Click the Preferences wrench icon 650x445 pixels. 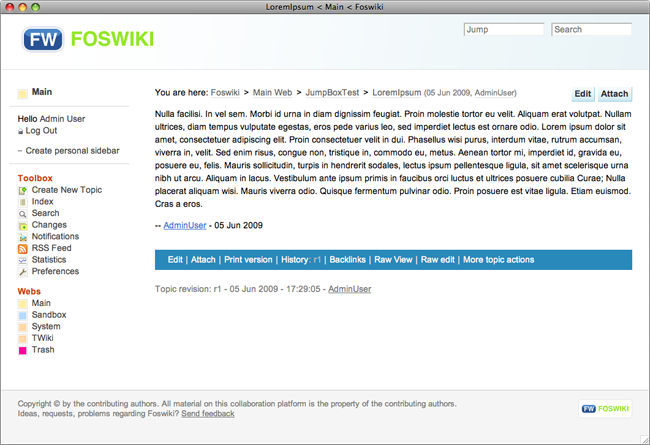click(23, 272)
